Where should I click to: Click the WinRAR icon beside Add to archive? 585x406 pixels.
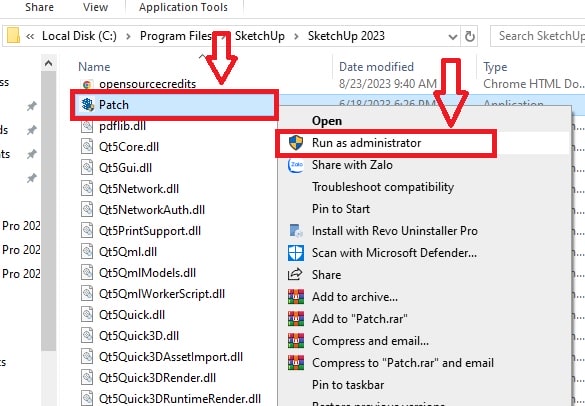pos(296,297)
